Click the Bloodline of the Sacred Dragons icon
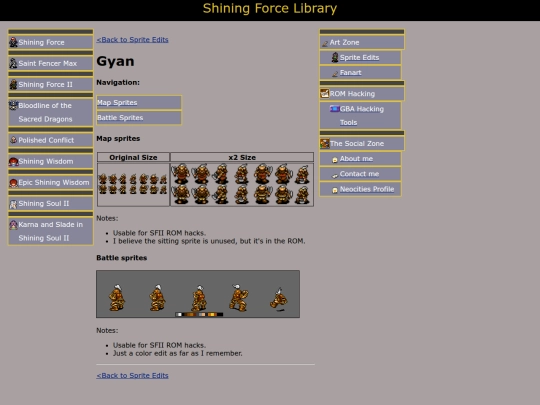 (13, 105)
